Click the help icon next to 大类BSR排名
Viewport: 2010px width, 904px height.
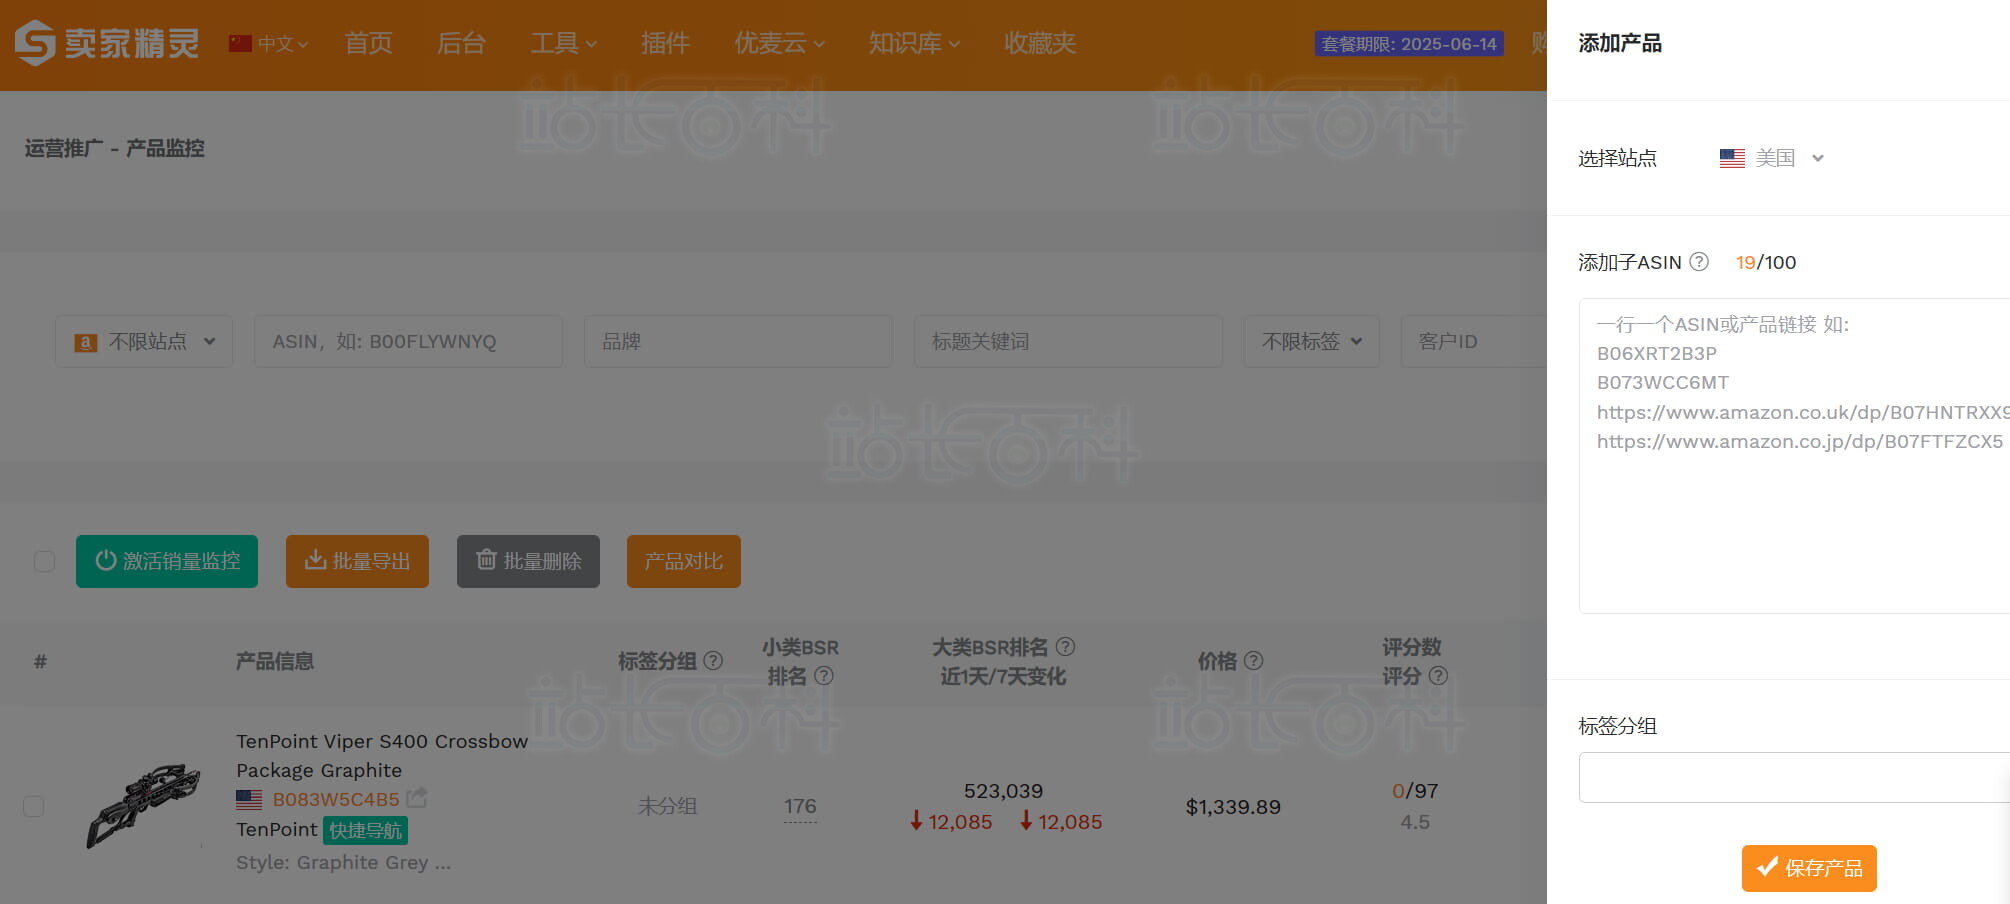point(1065,647)
